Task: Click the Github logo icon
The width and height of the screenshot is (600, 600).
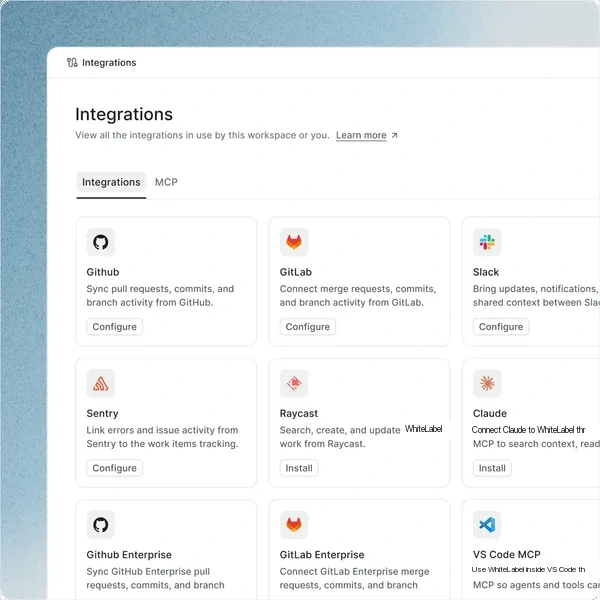Action: point(101,242)
